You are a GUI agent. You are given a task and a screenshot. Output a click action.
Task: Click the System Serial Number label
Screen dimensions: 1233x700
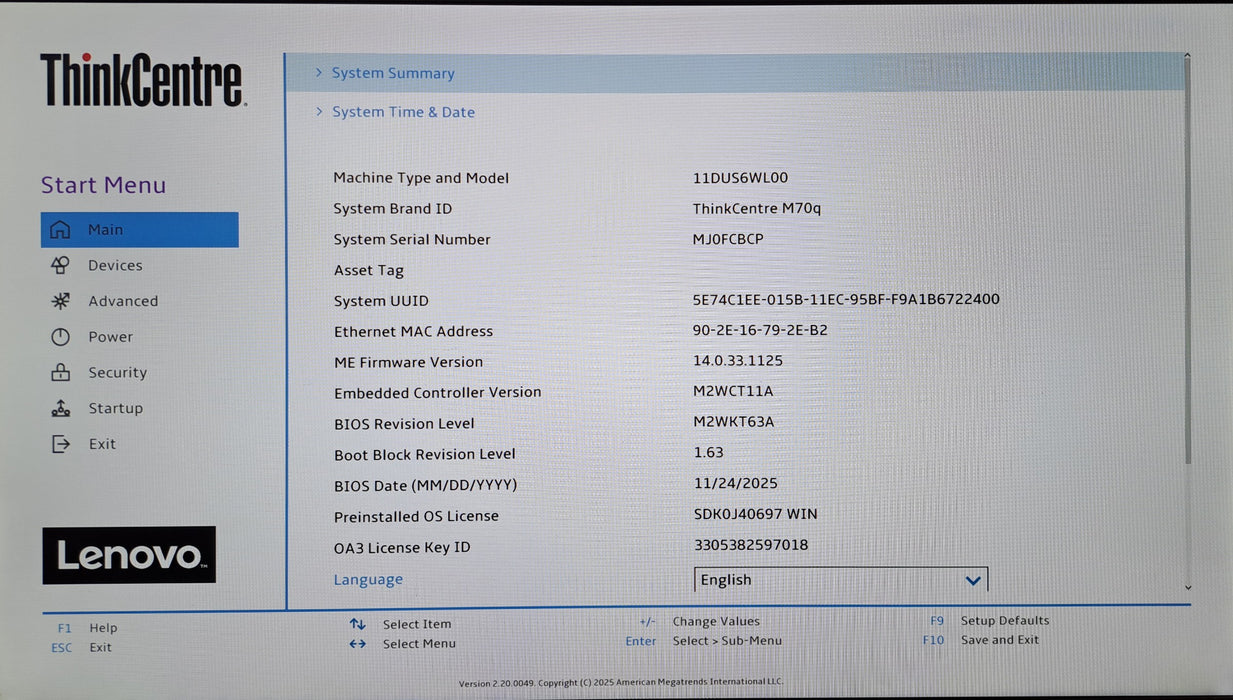tap(412, 240)
